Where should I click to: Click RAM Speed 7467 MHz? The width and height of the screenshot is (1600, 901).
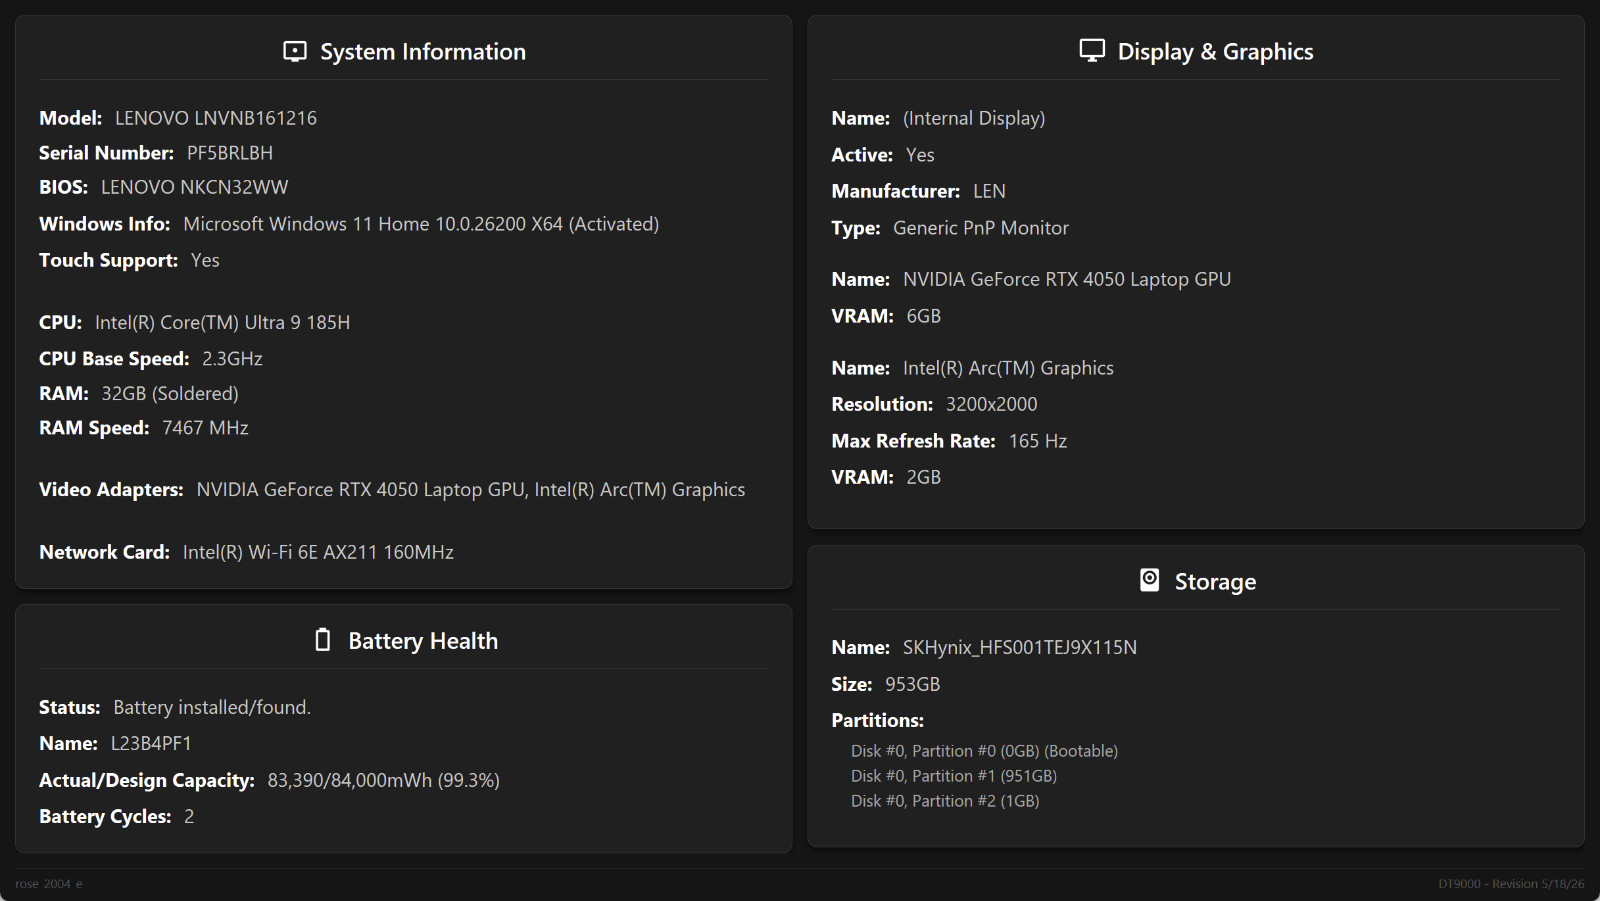tap(205, 428)
